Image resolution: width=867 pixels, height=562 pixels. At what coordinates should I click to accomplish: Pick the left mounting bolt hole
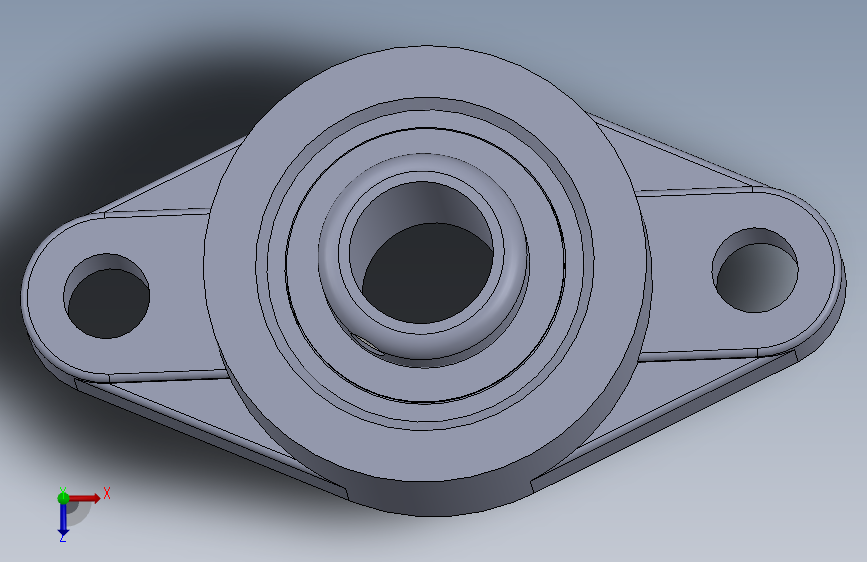click(107, 296)
